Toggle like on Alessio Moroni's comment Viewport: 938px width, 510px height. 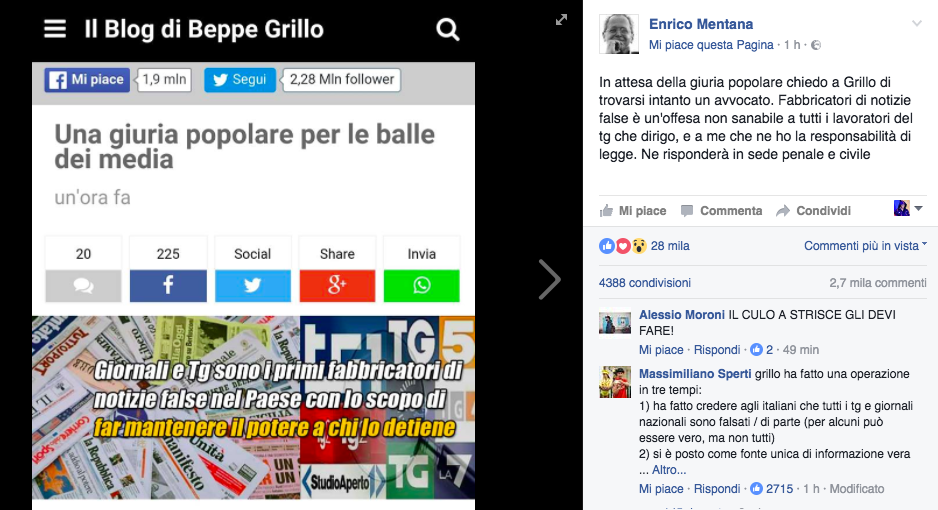click(x=661, y=350)
